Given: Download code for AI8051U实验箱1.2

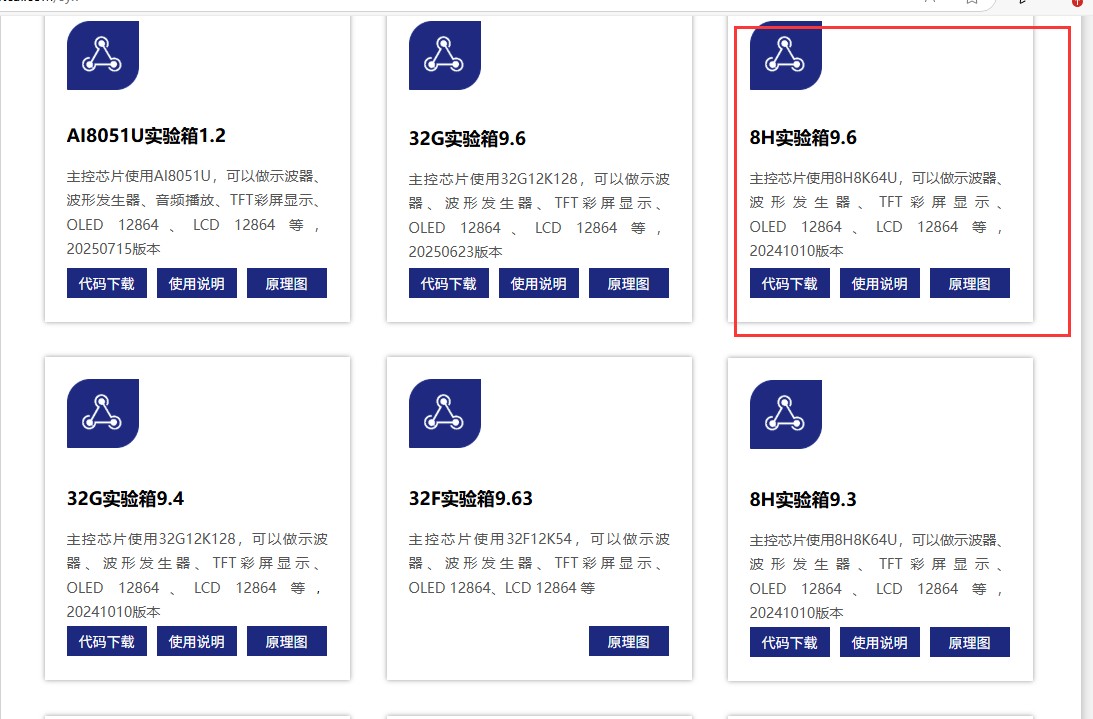Looking at the screenshot, I should (x=107, y=283).
